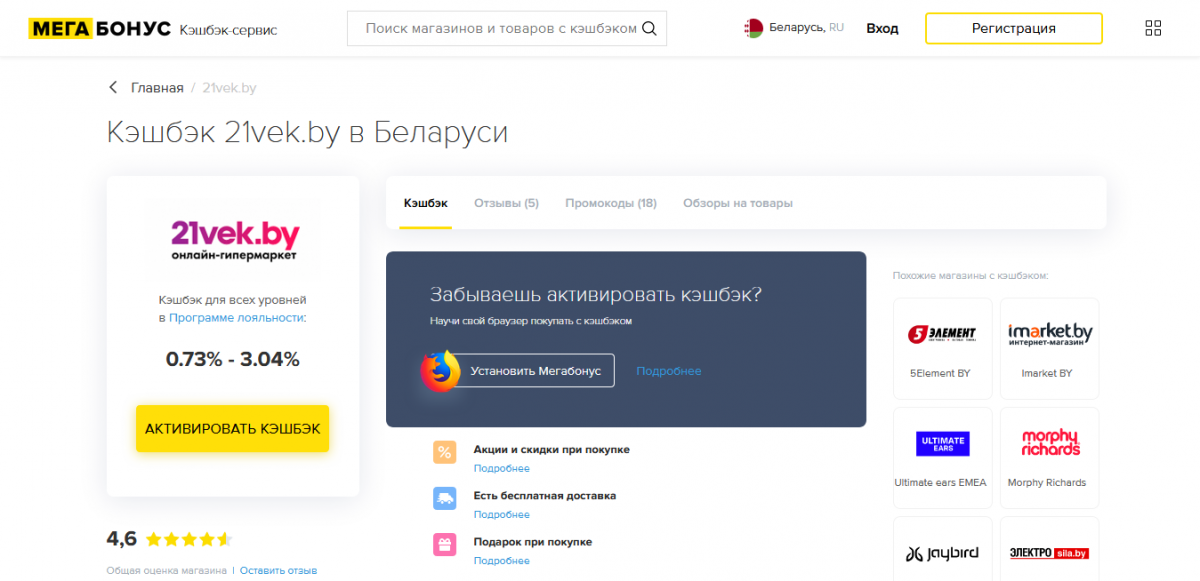Viewport: 1200px width, 581px height.
Task: Open the Программе лояльности link
Action: (238, 317)
